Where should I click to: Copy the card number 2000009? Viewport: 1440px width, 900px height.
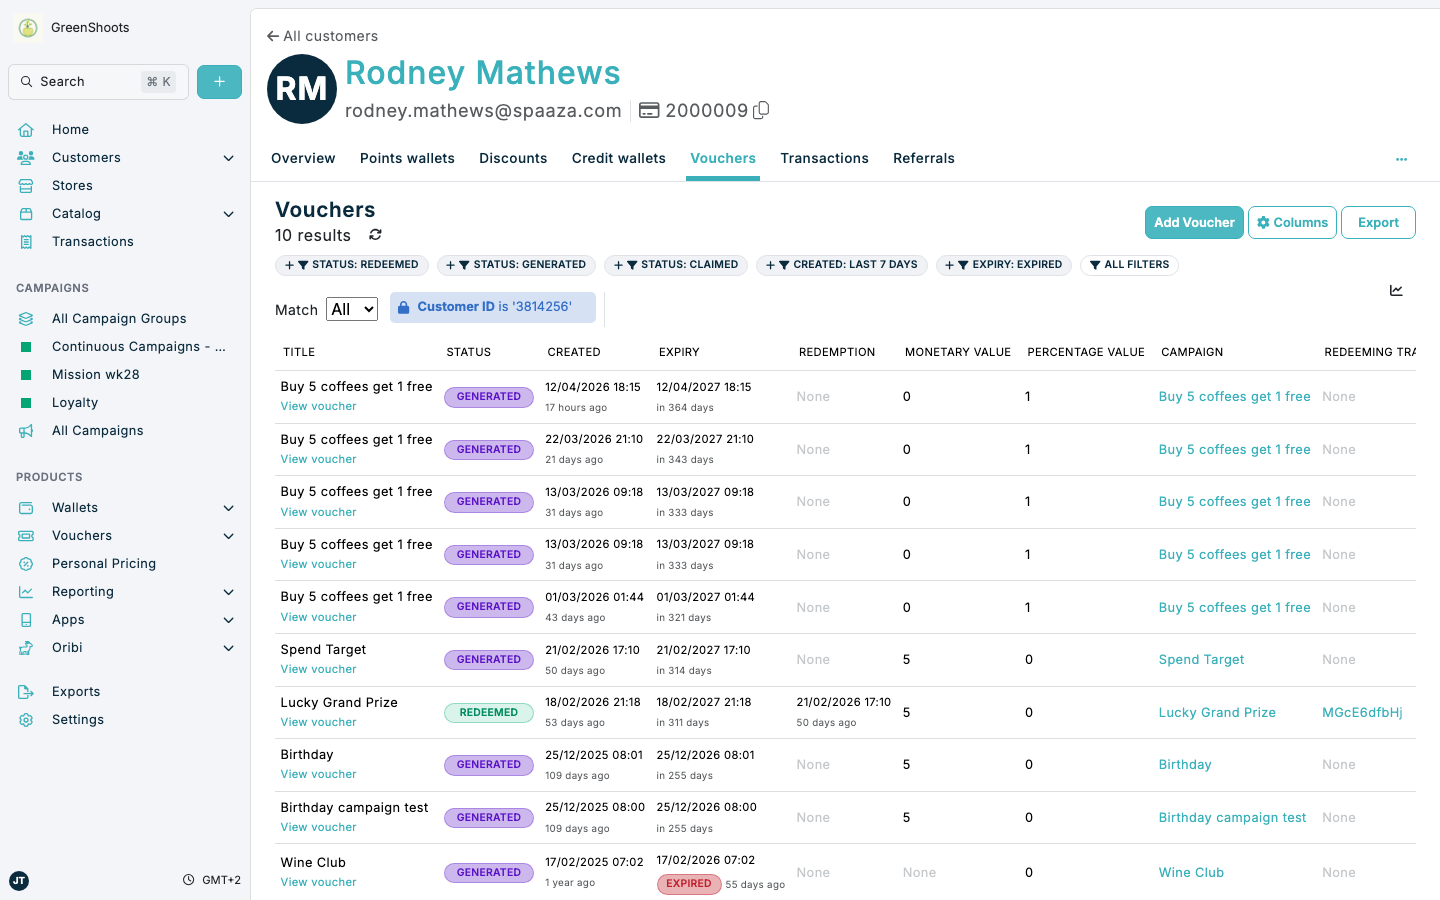760,110
